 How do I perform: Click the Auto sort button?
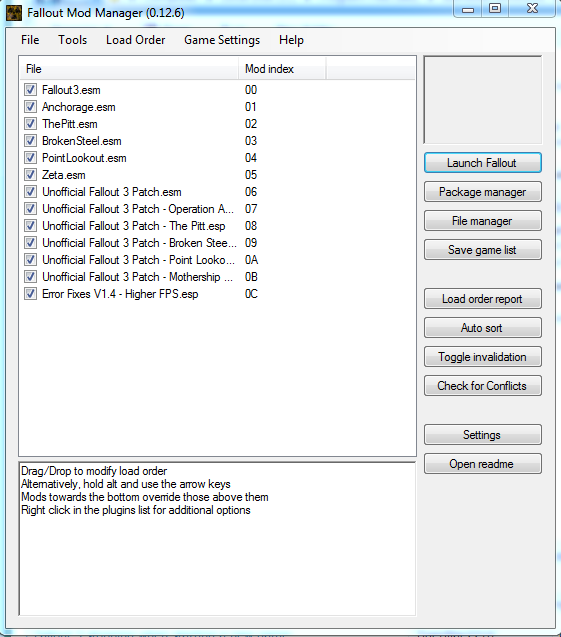coord(483,328)
